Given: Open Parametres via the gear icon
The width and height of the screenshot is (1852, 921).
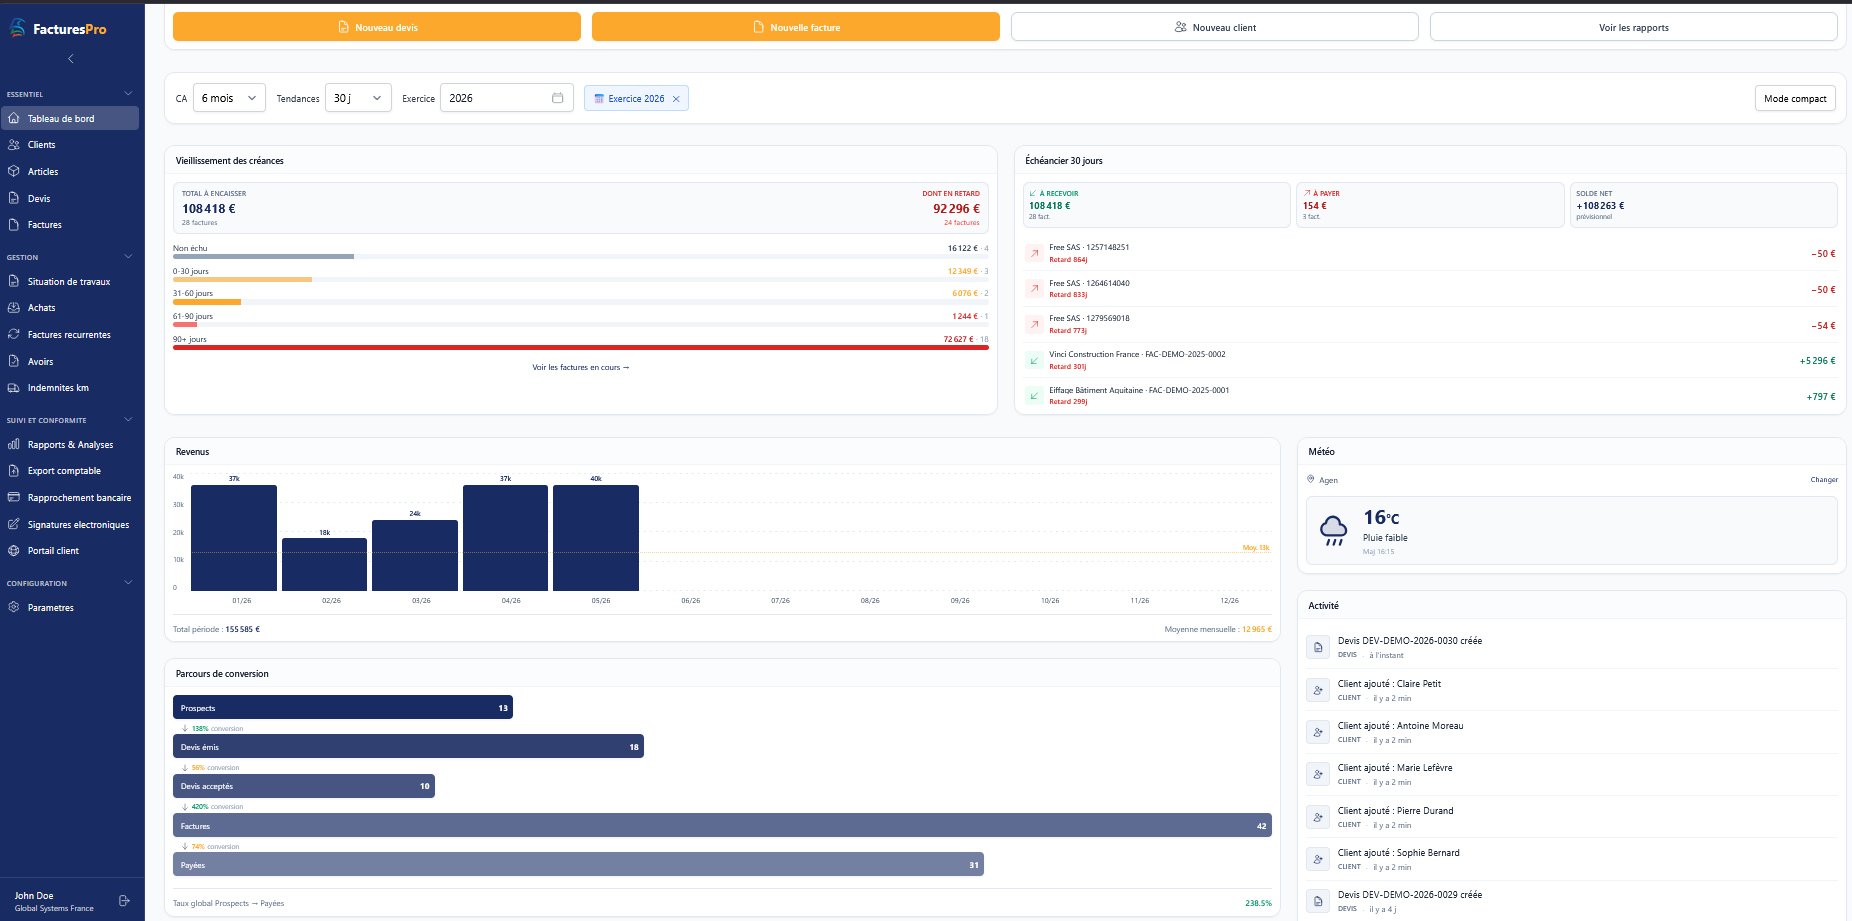Looking at the screenshot, I should point(14,607).
